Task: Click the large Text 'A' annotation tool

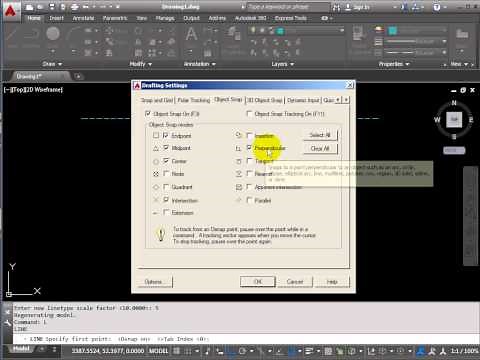Action: pos(191,34)
